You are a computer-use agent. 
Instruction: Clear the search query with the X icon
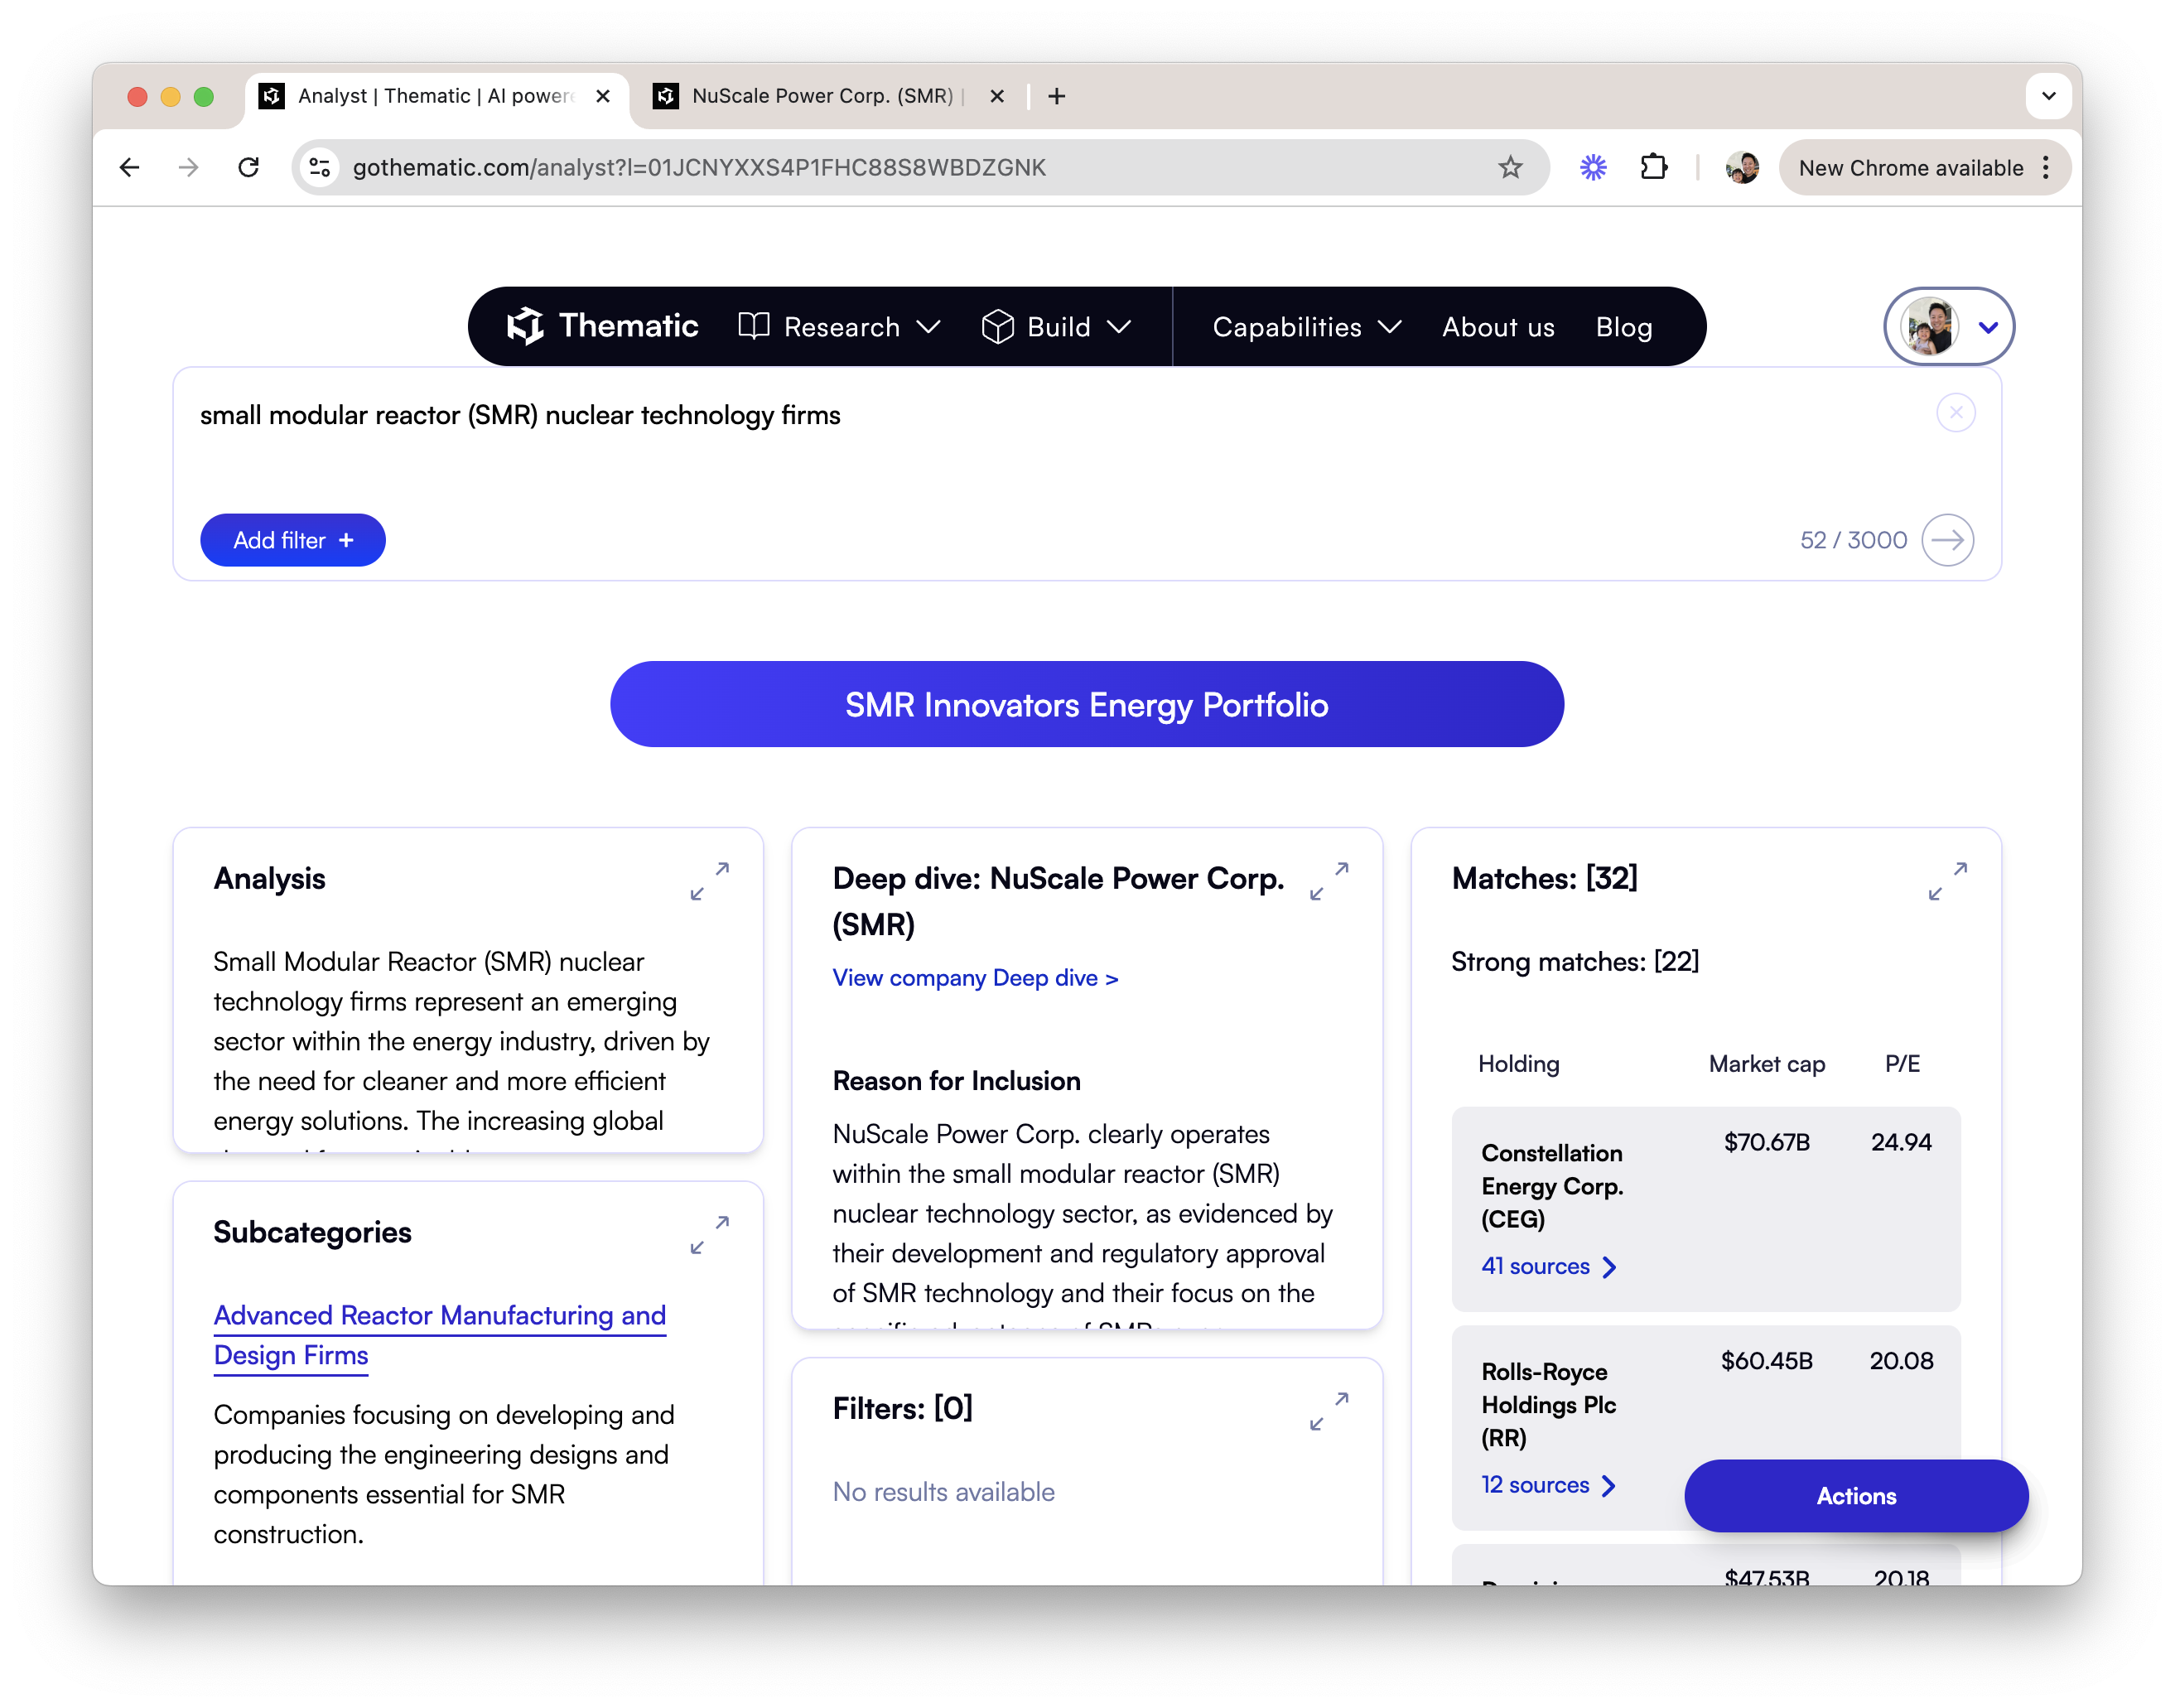1955,412
